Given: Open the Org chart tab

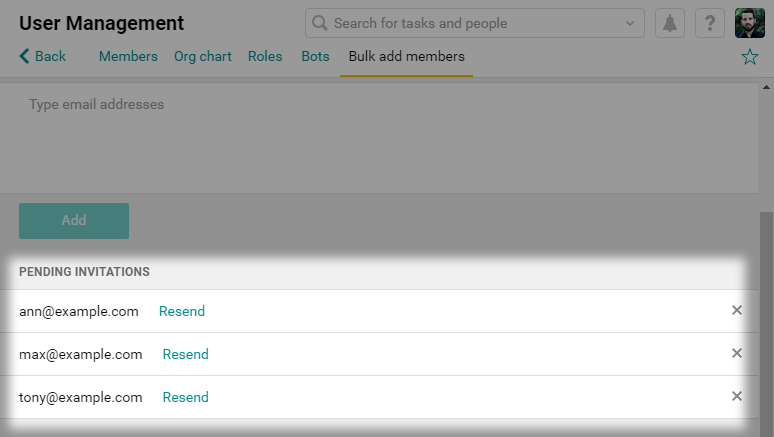Looking at the screenshot, I should click(202, 56).
